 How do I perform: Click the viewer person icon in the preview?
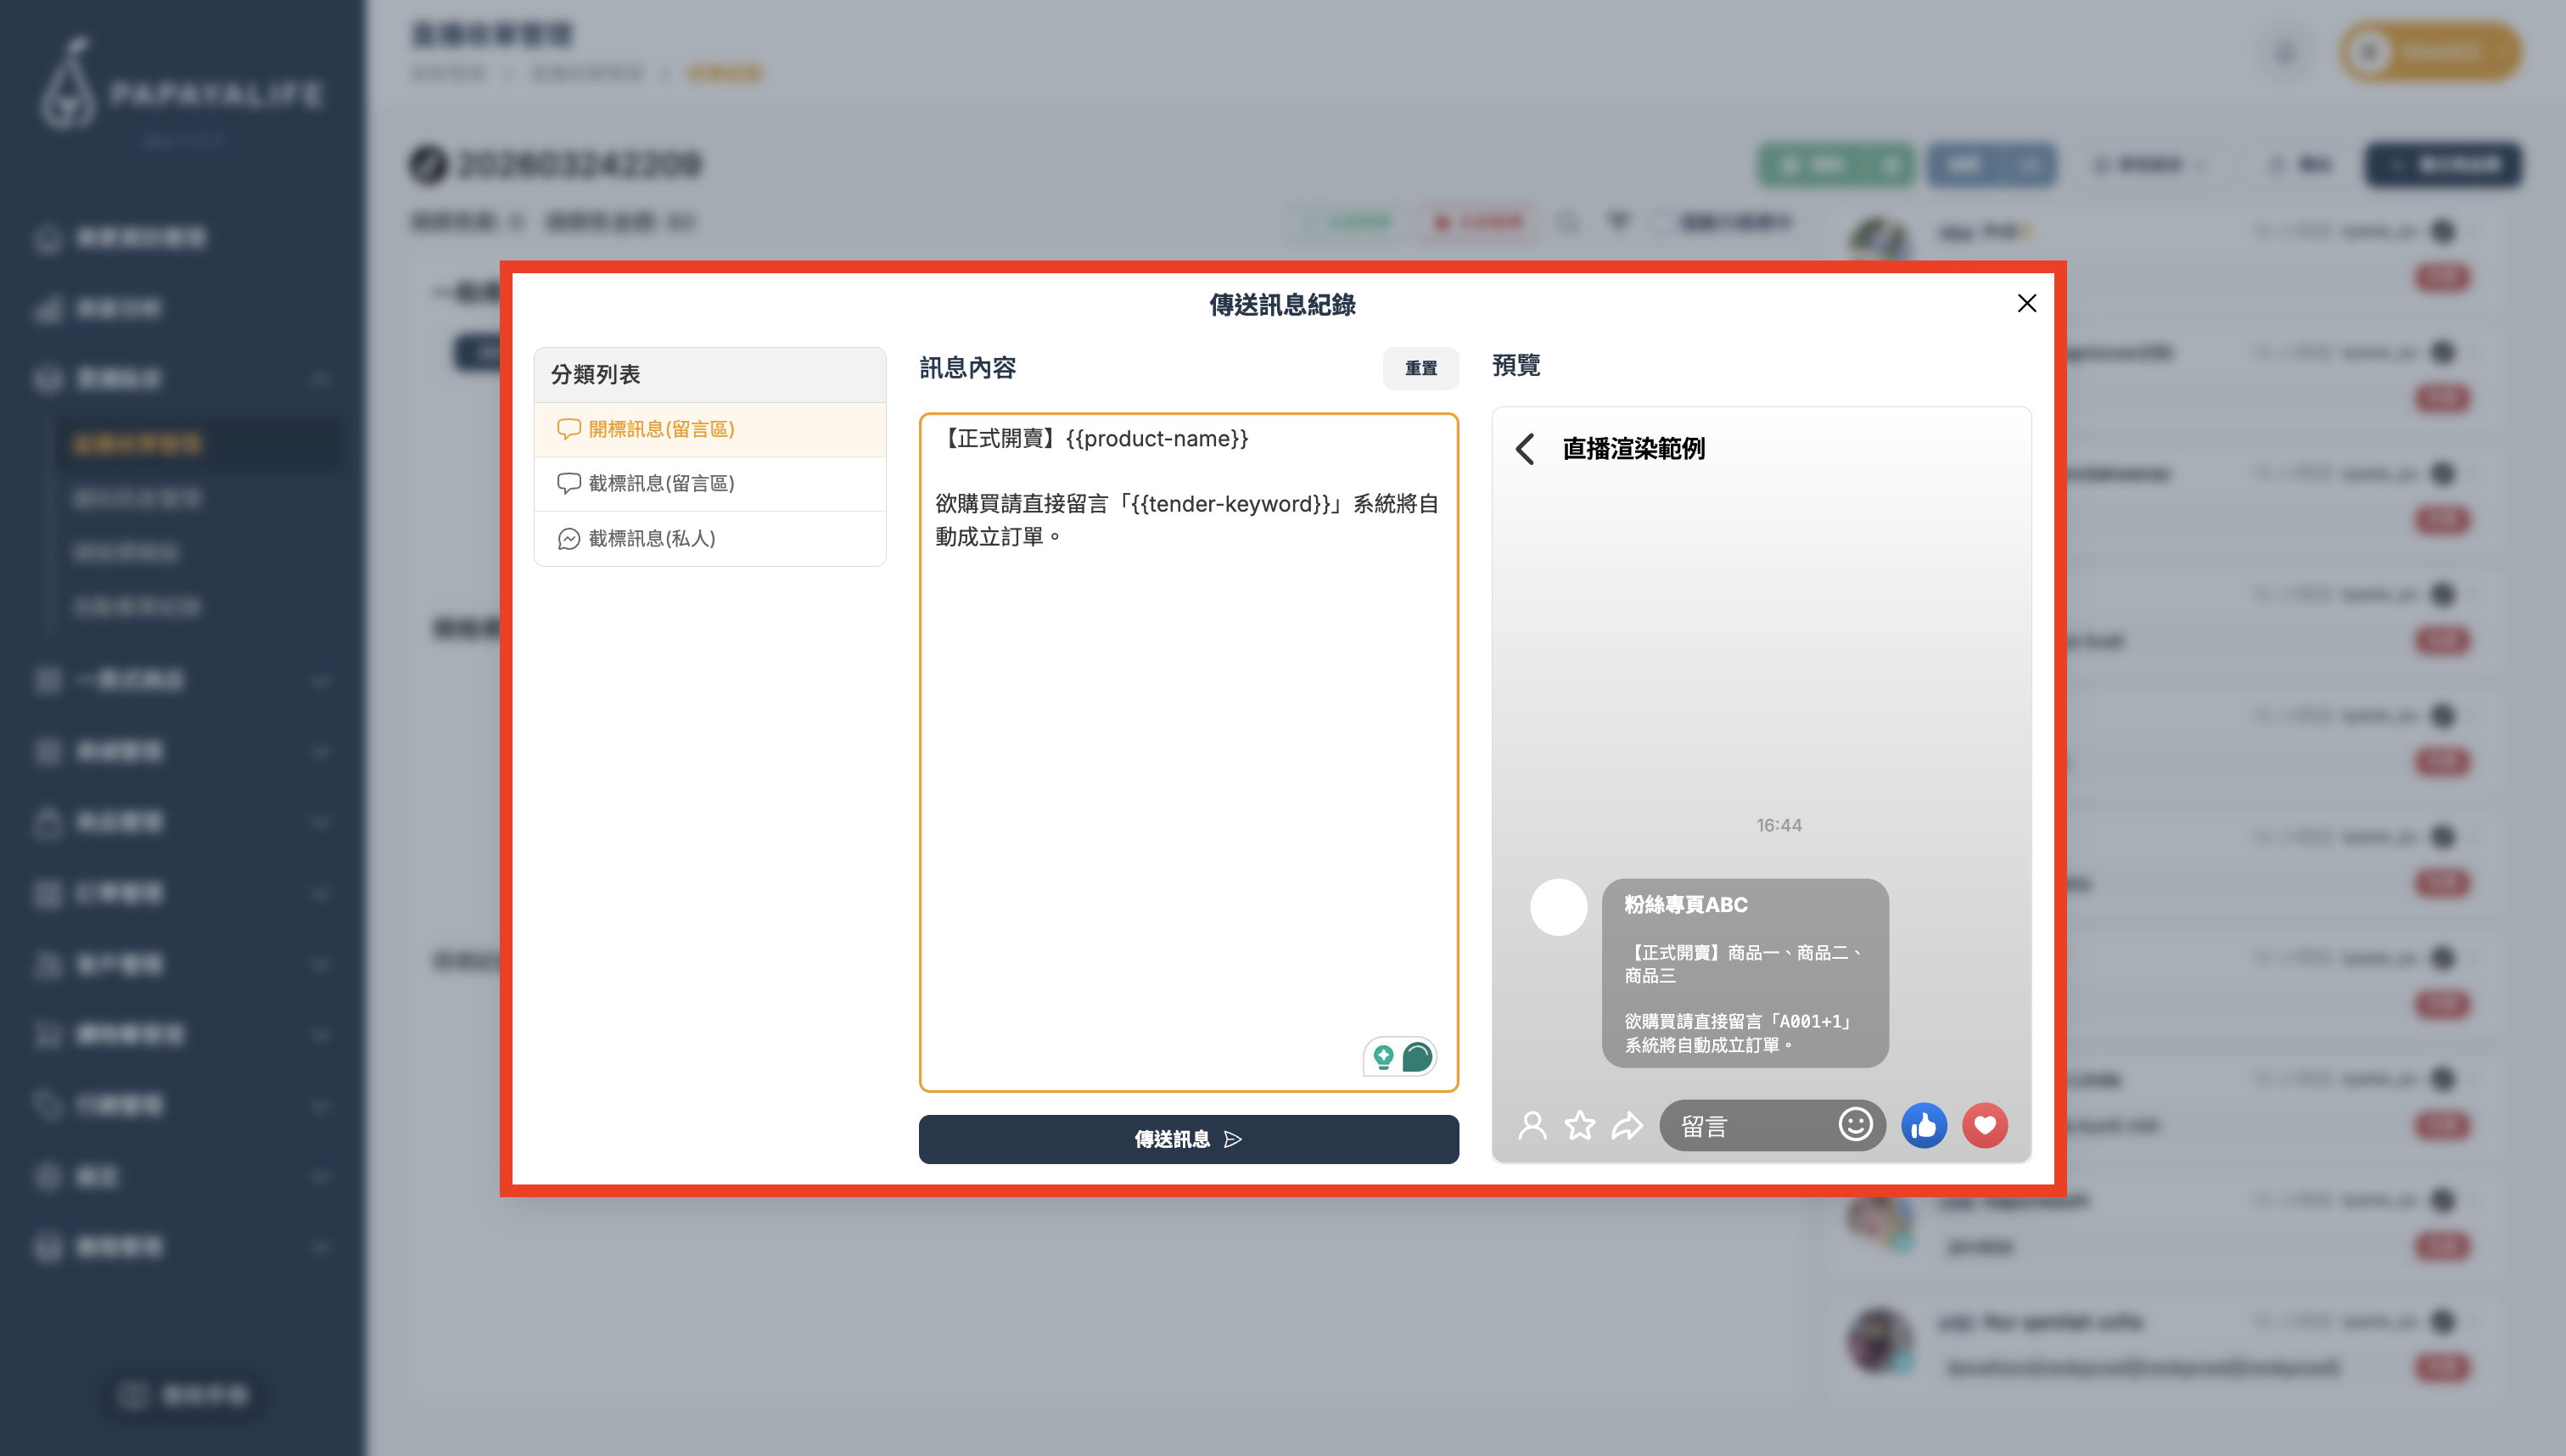1532,1125
